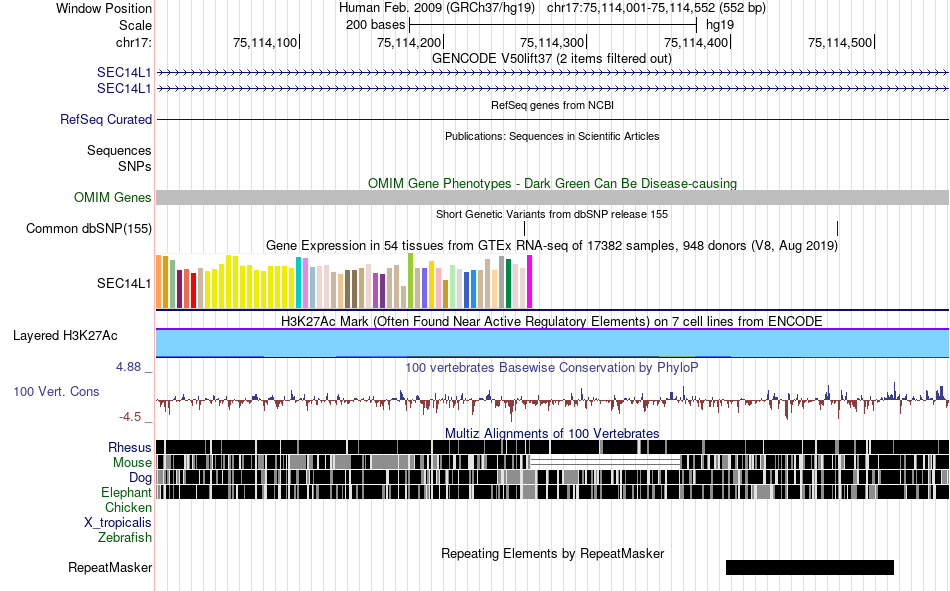Click the RefSeq Curated intron line
Image resolution: width=950 pixels, height=591 pixels.
point(553,119)
